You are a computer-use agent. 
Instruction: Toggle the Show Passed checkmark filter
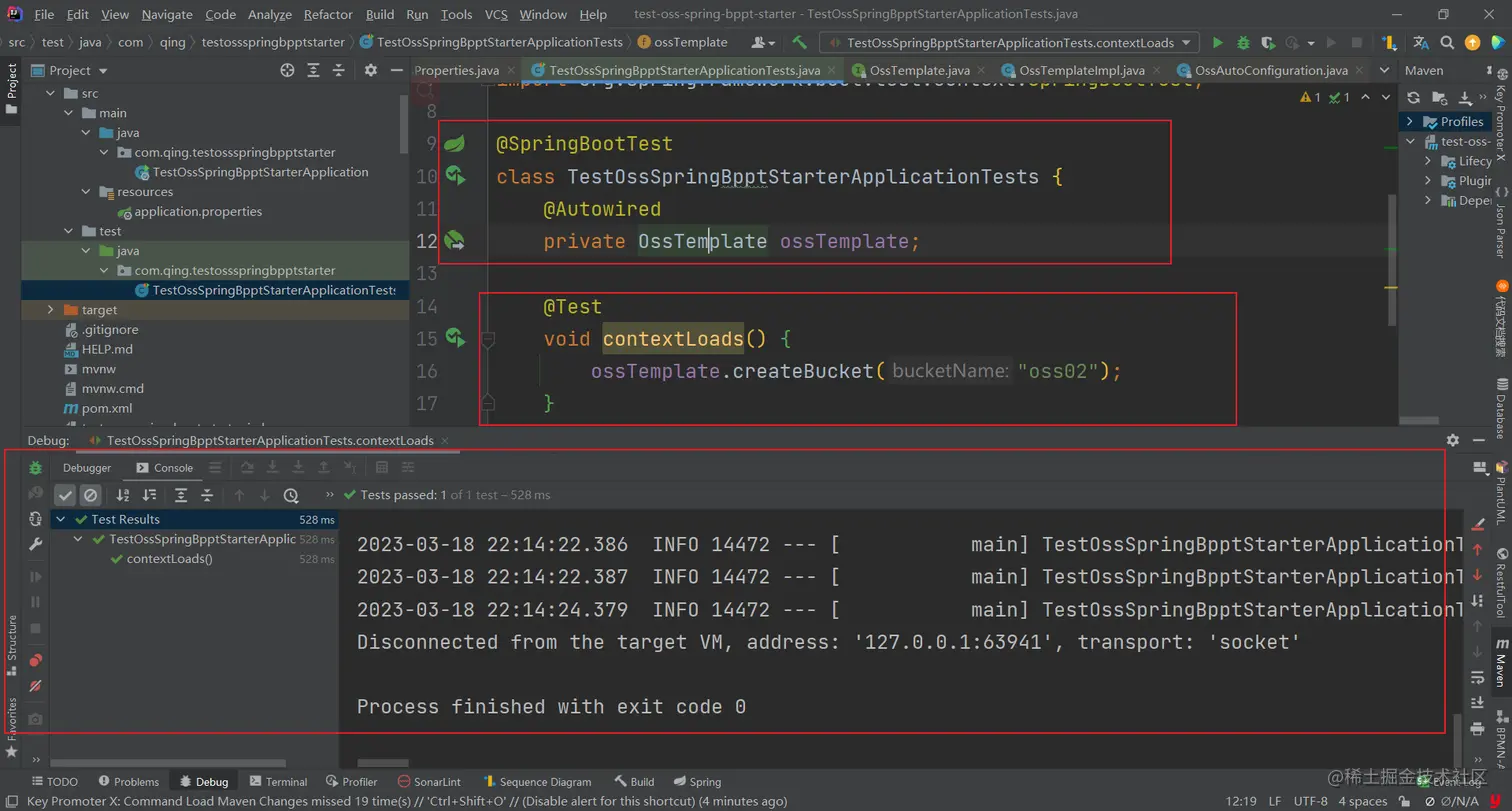[x=65, y=495]
